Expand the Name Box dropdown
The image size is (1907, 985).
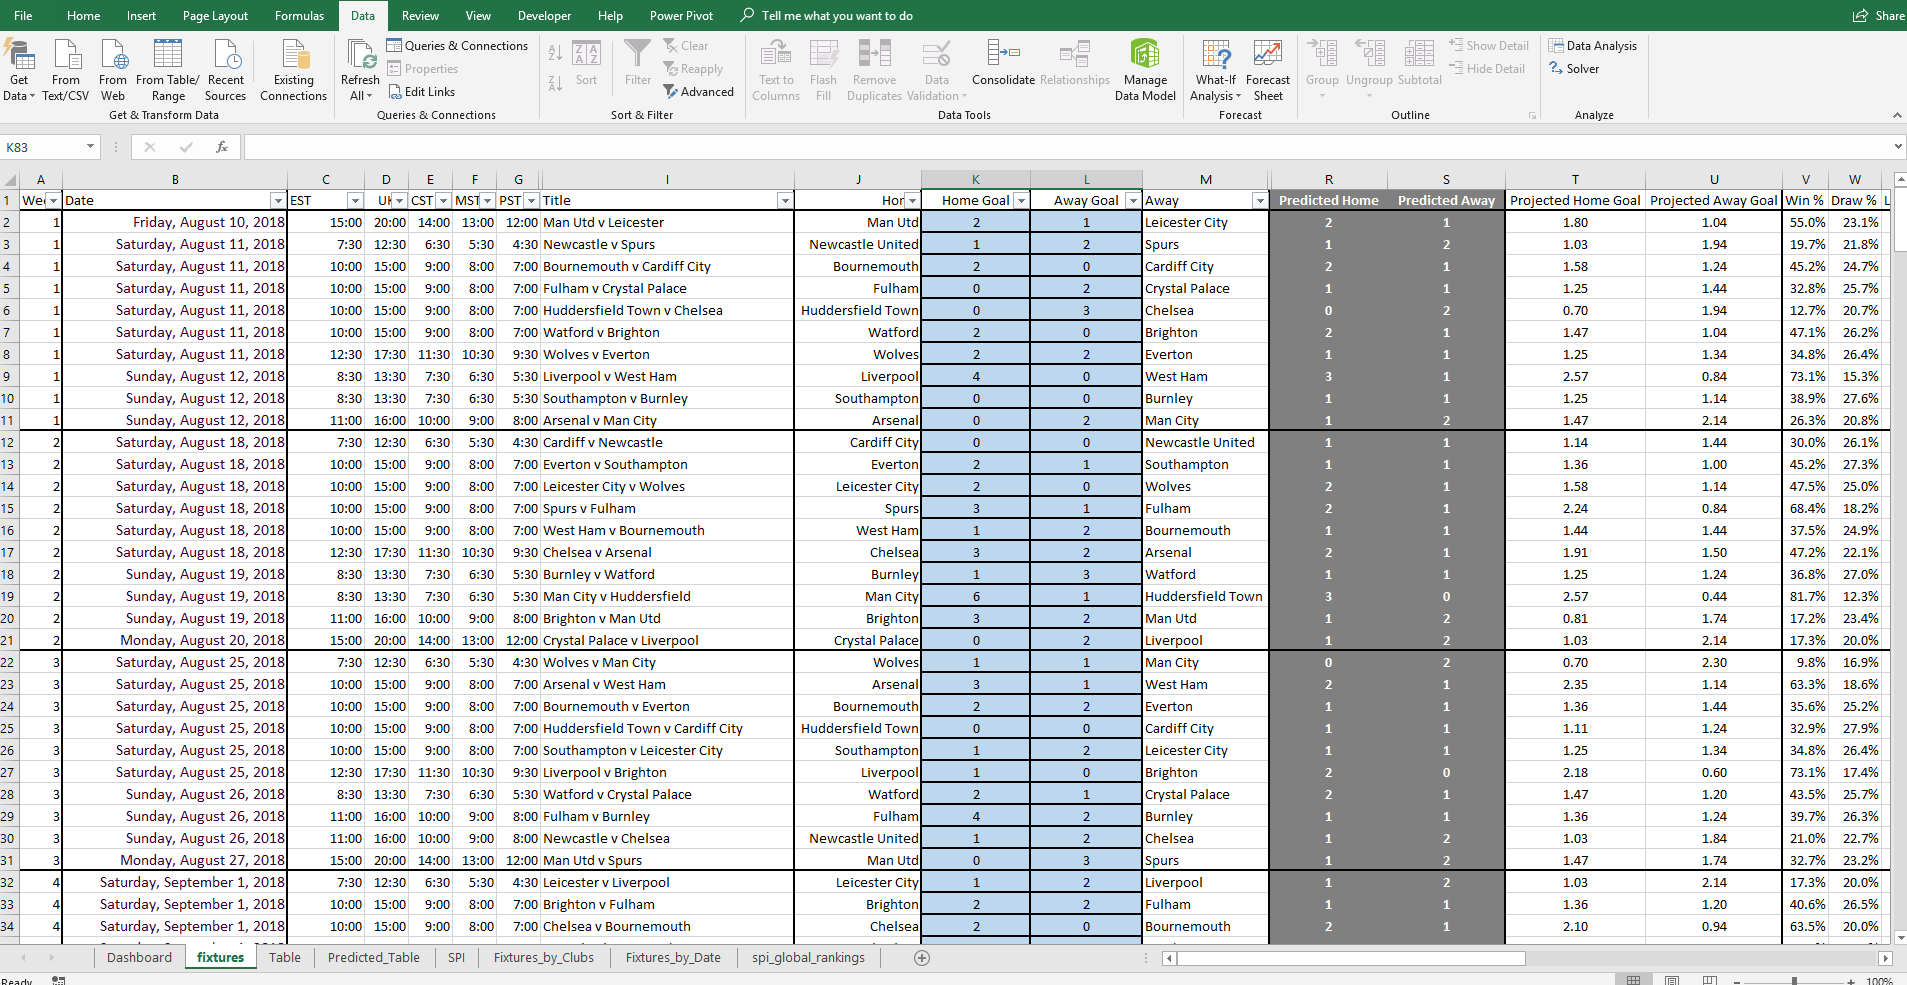[90, 147]
